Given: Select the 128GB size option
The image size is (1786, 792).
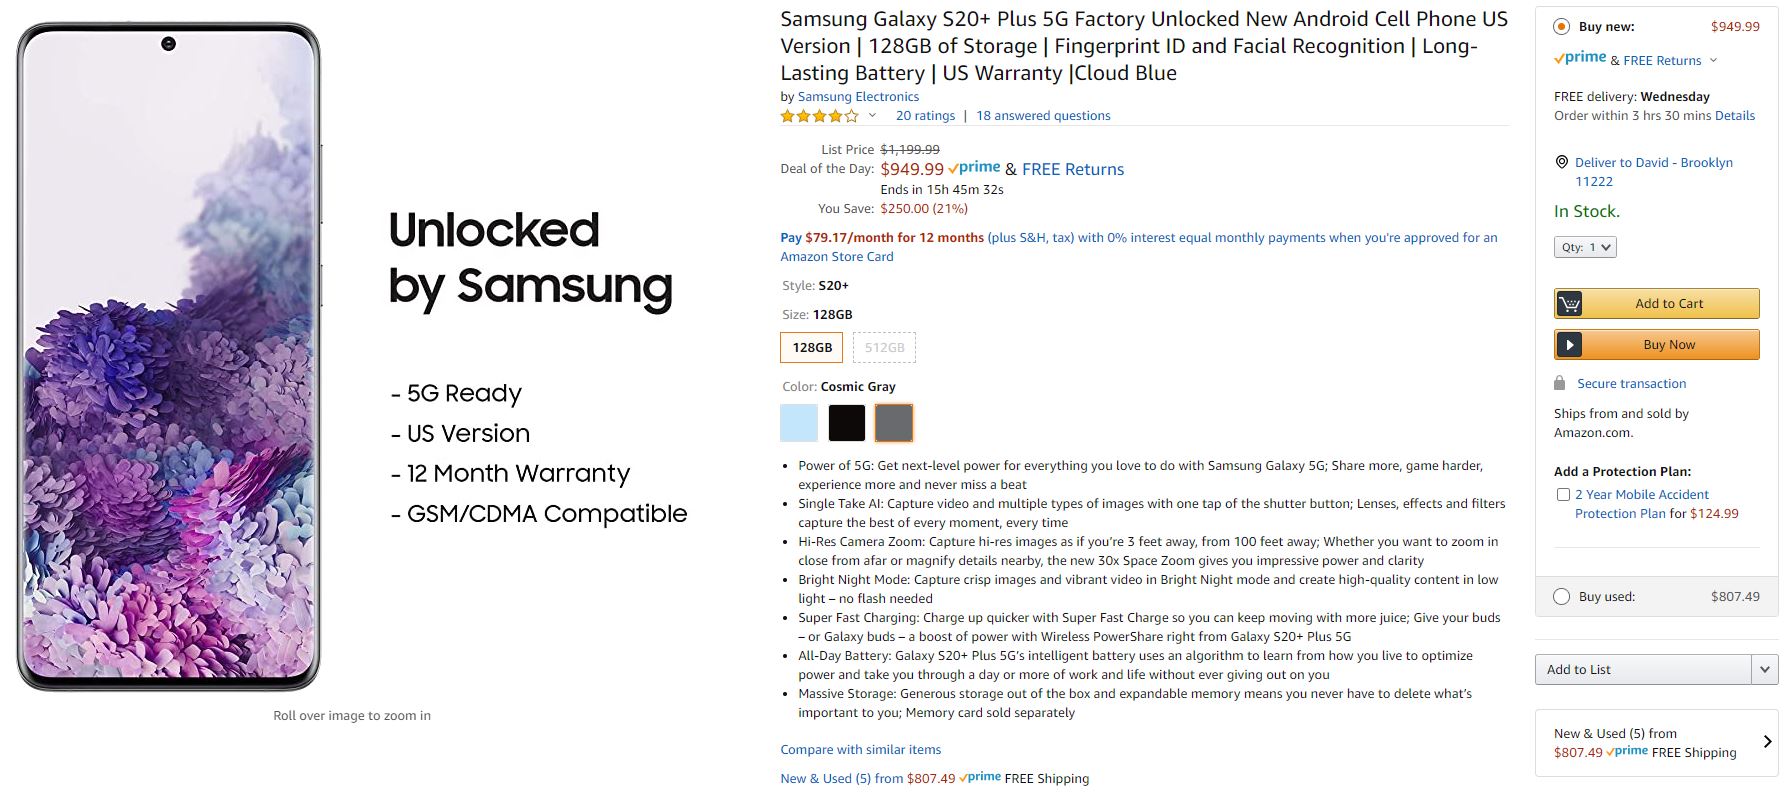Looking at the screenshot, I should [812, 347].
